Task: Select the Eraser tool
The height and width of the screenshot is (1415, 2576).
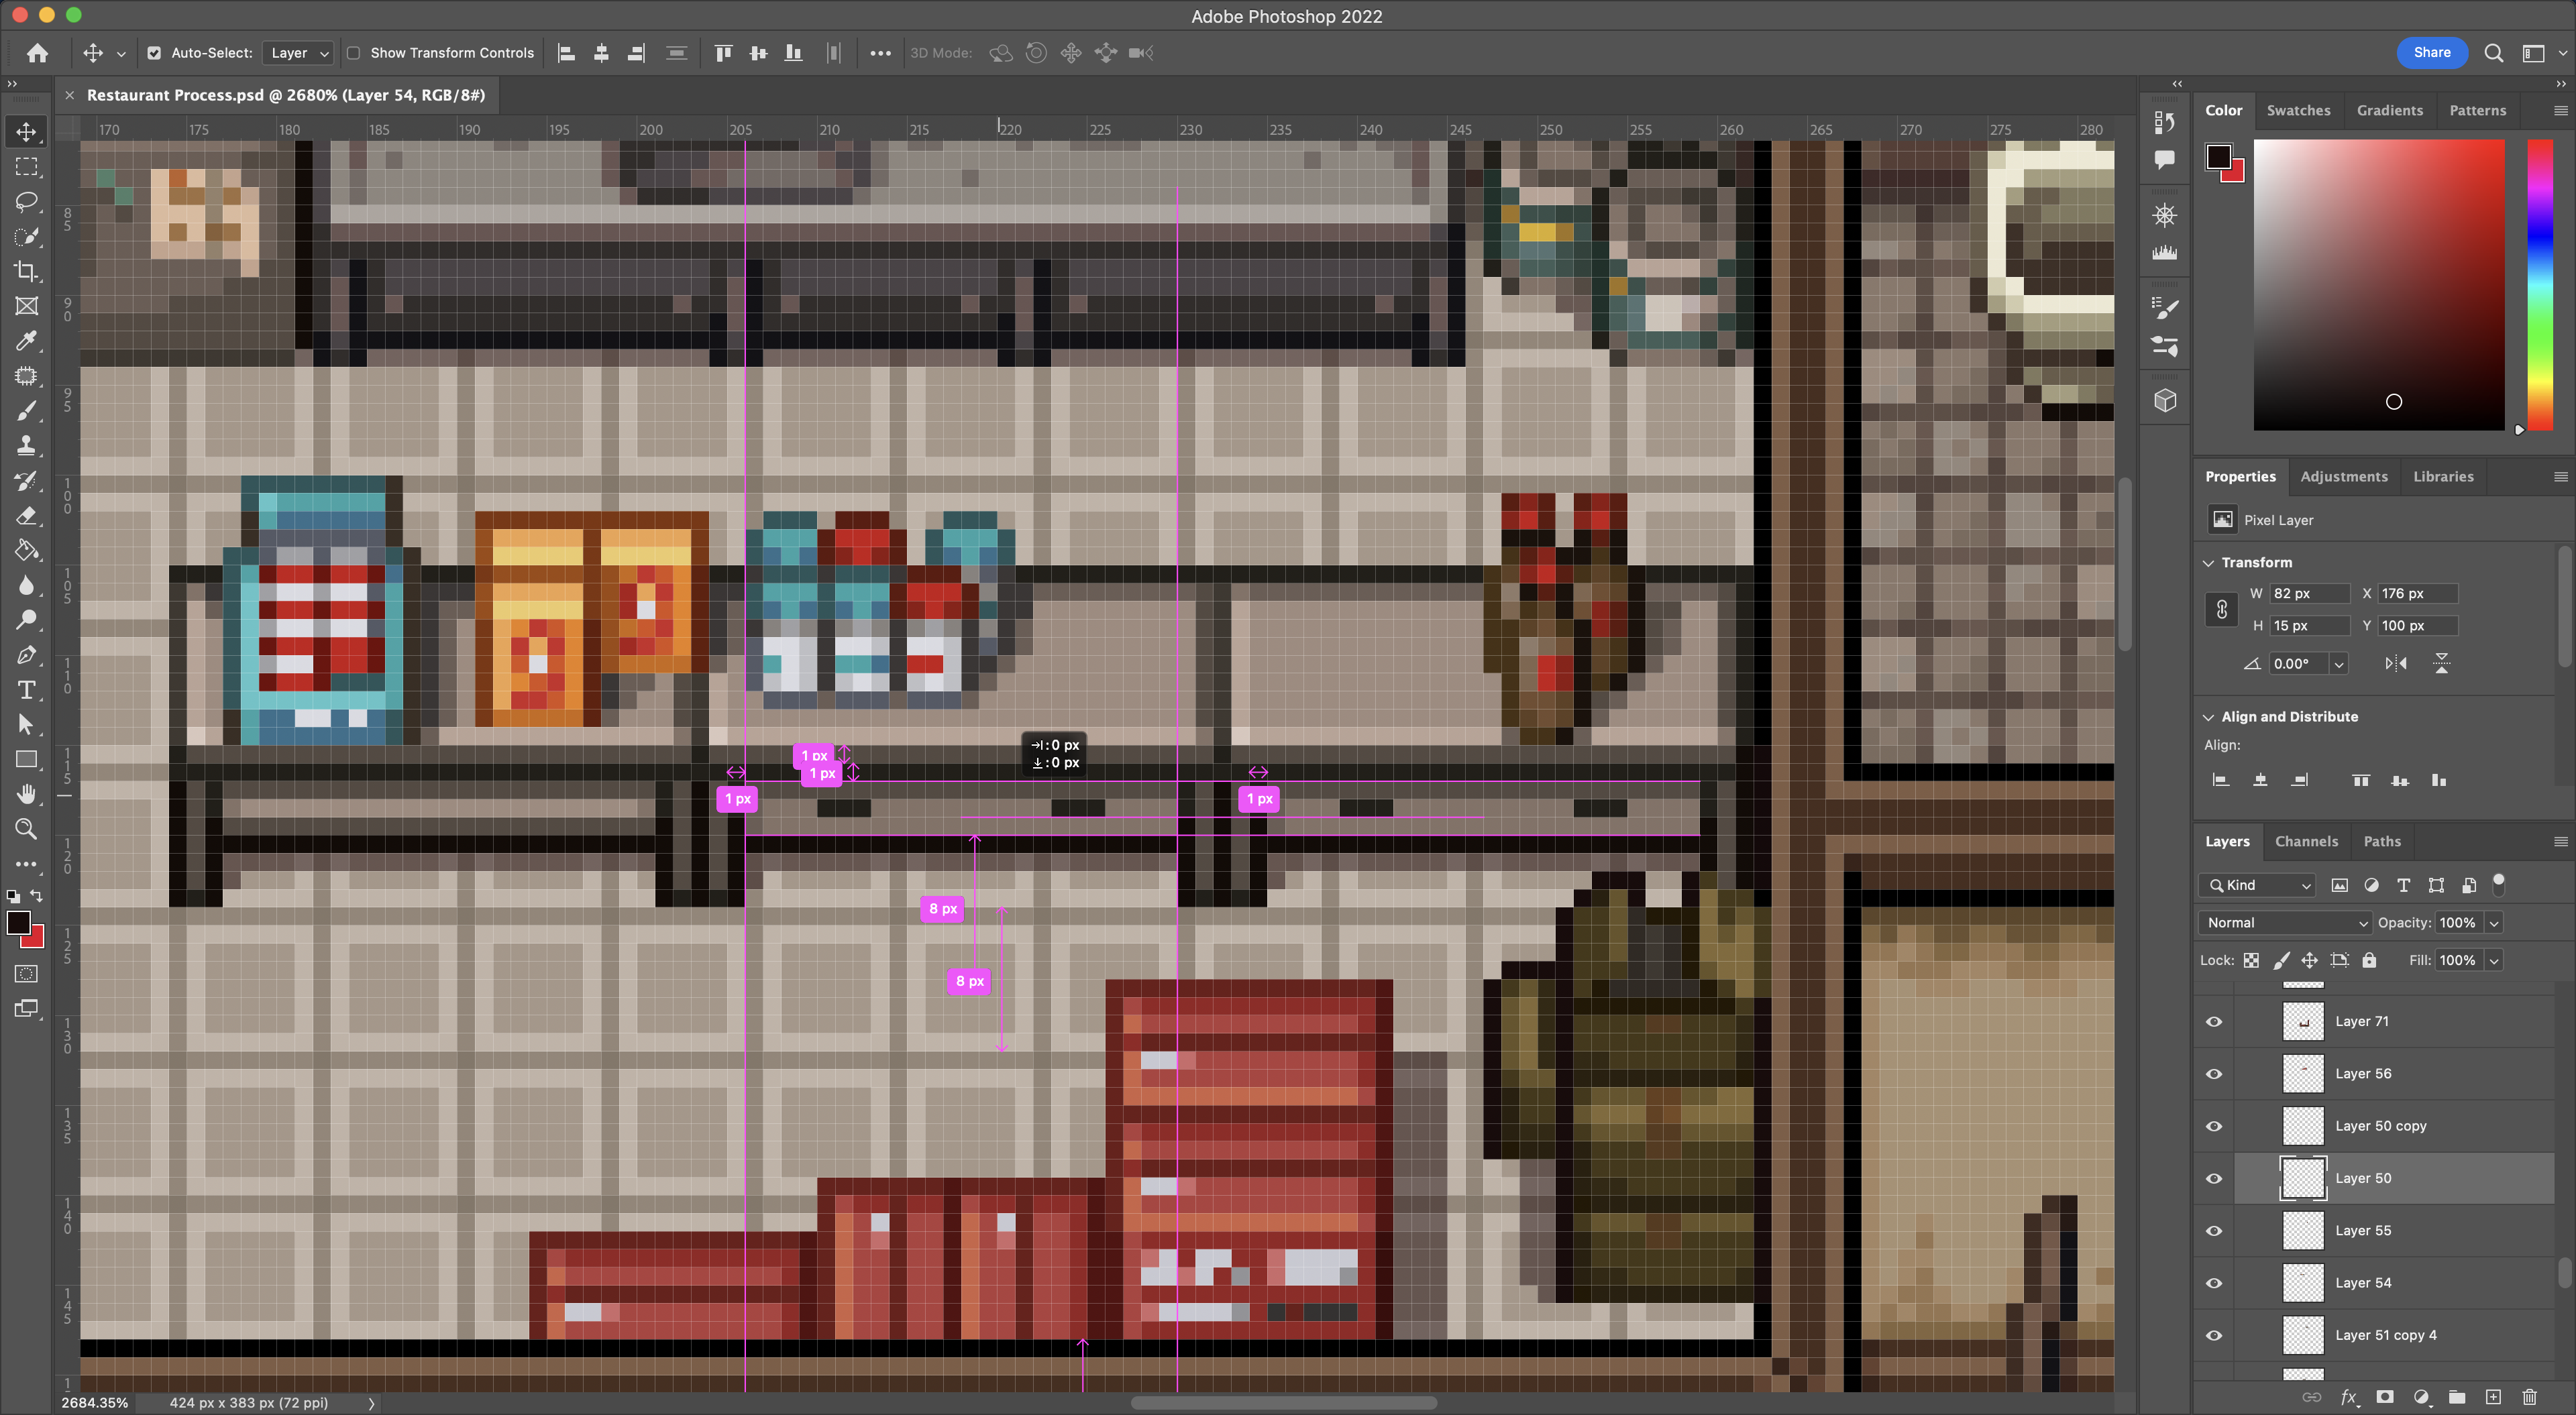Action: [27, 516]
